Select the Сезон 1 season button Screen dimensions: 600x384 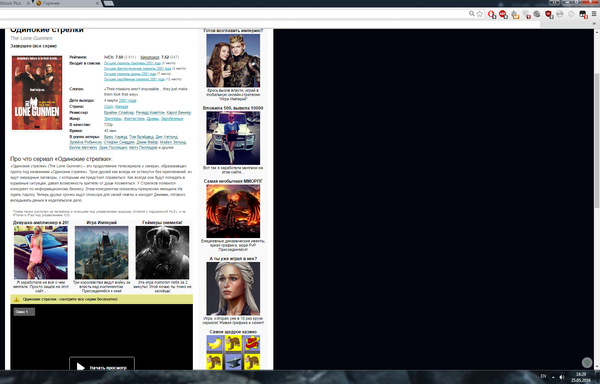(24, 312)
